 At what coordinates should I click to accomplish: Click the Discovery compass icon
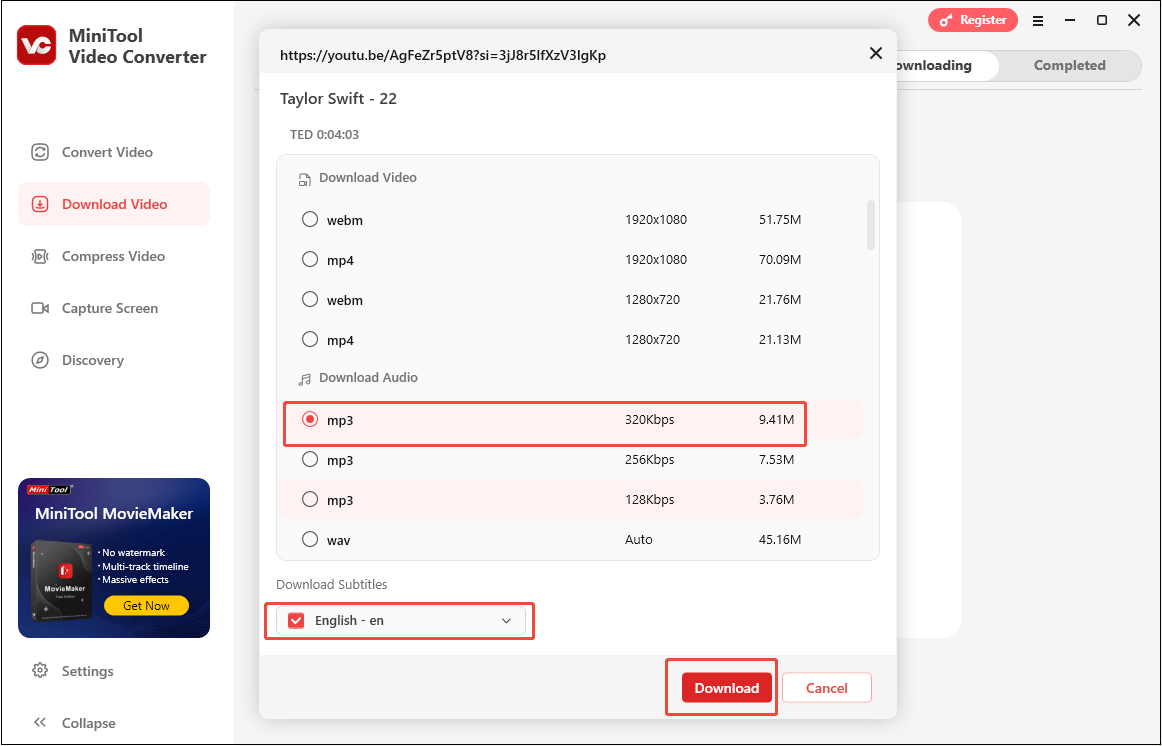point(40,360)
